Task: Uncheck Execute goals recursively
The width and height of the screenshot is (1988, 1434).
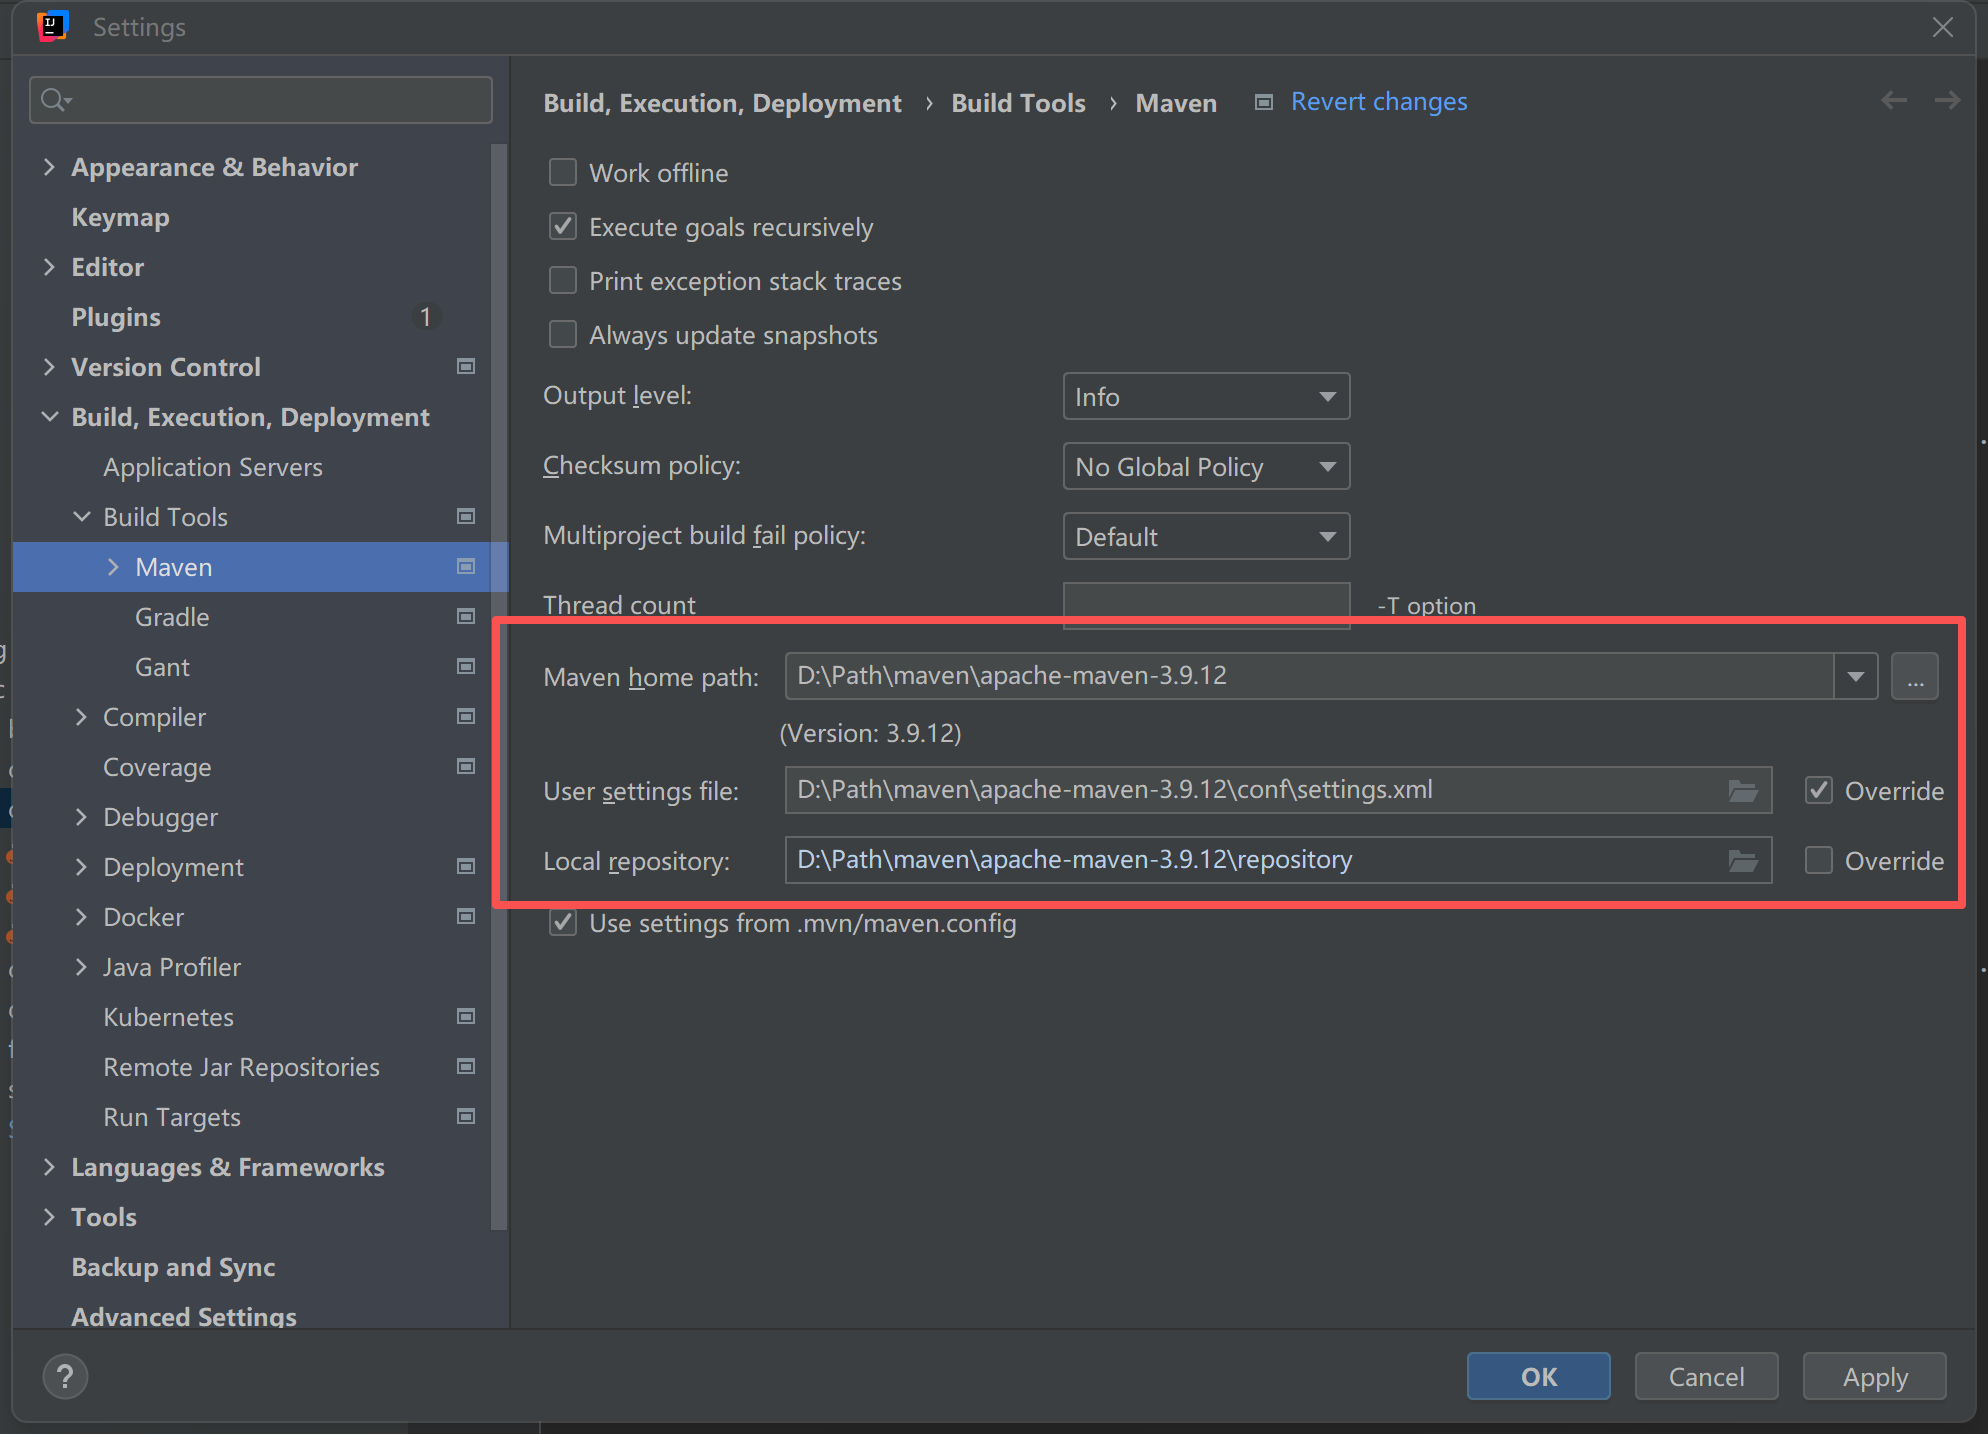Action: pyautogui.click(x=563, y=227)
